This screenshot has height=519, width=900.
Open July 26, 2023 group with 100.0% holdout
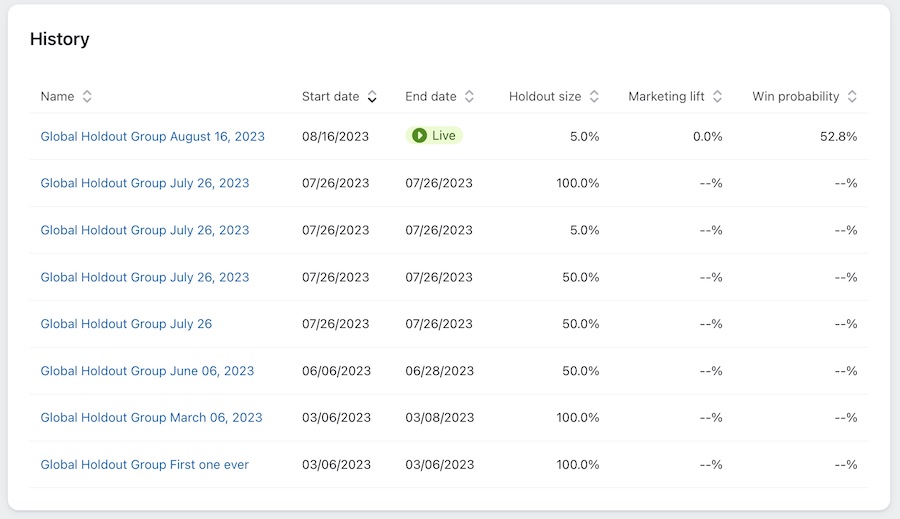coord(144,183)
